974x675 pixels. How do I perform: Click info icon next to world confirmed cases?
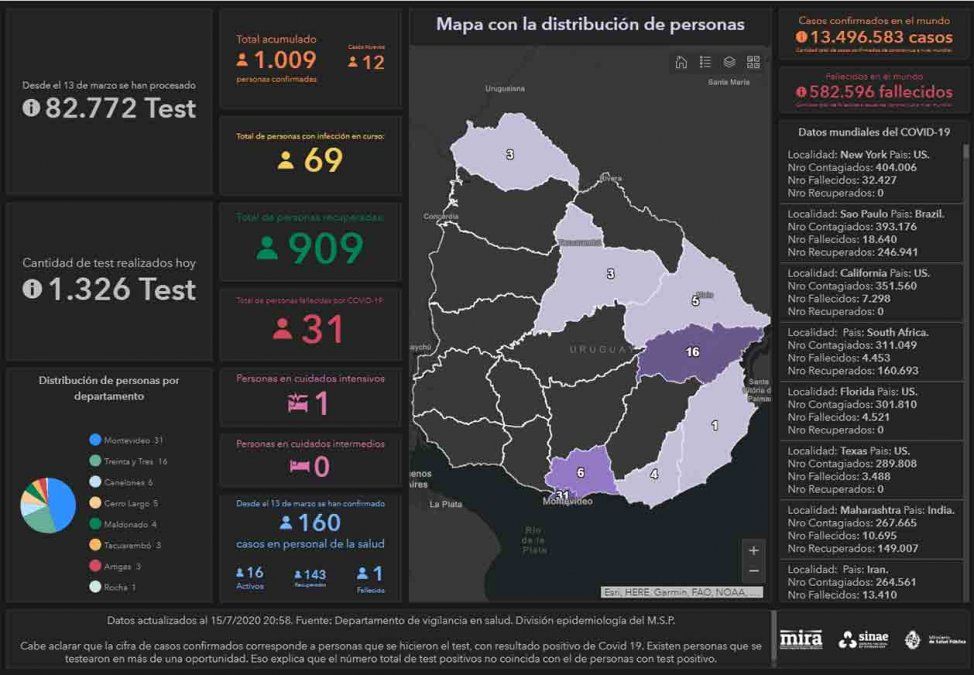(x=801, y=37)
